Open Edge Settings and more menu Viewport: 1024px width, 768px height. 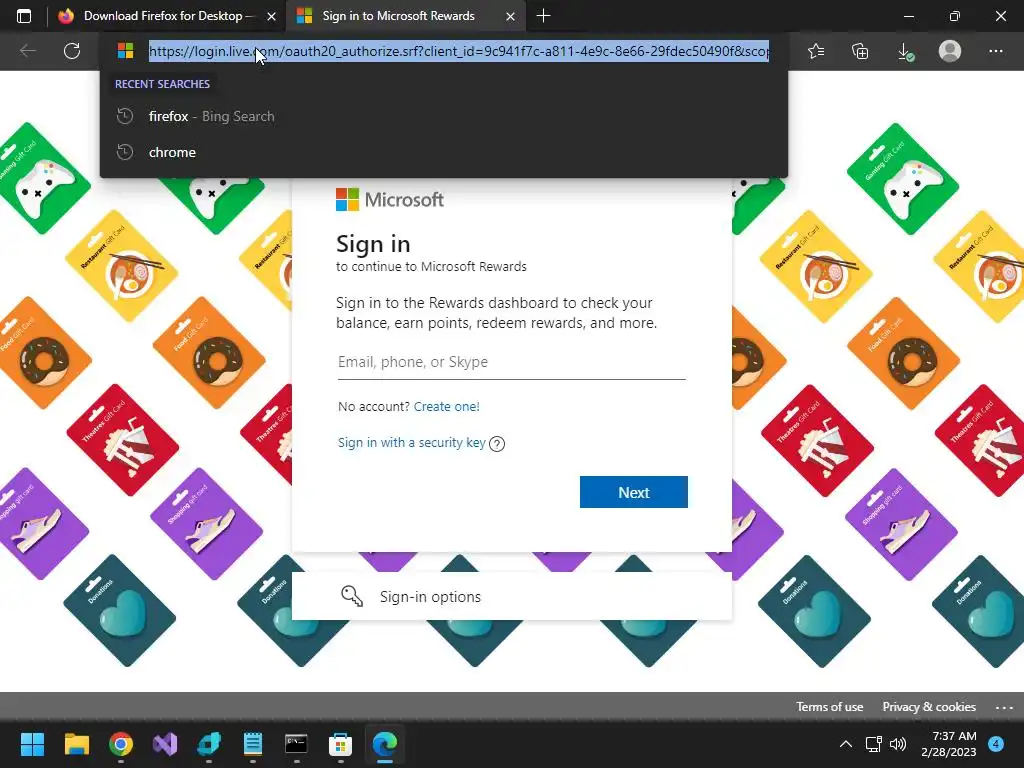pos(995,51)
